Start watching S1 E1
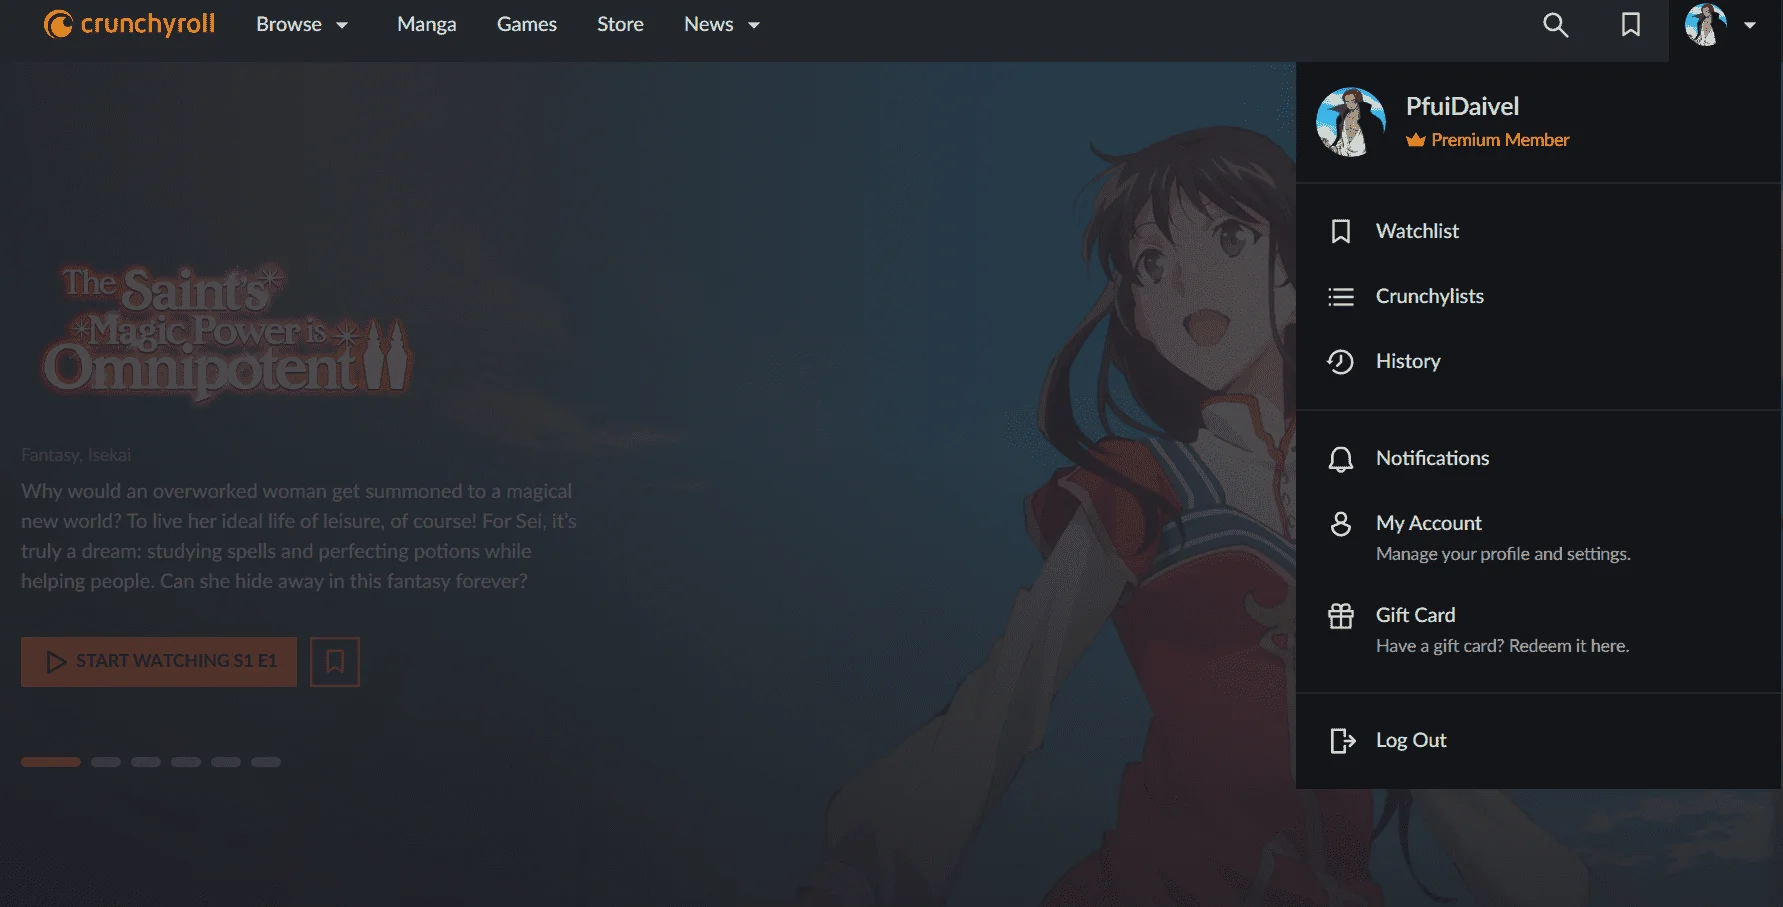Screen dimensions: 1783x907 point(159,662)
